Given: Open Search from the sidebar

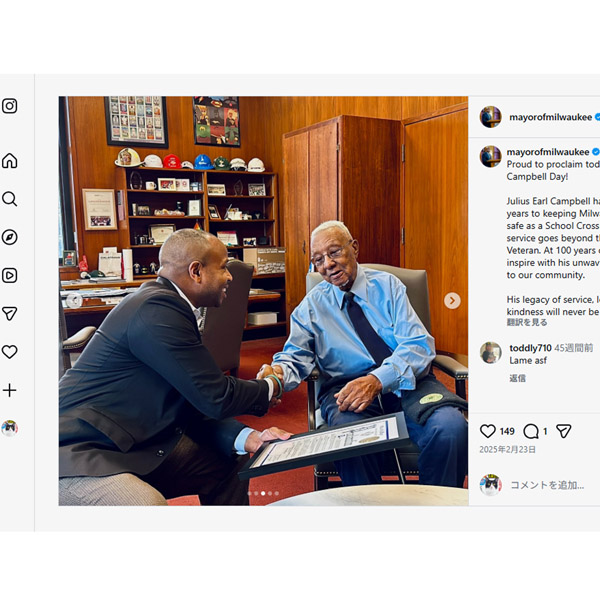Looking at the screenshot, I should pyautogui.click(x=10, y=199).
